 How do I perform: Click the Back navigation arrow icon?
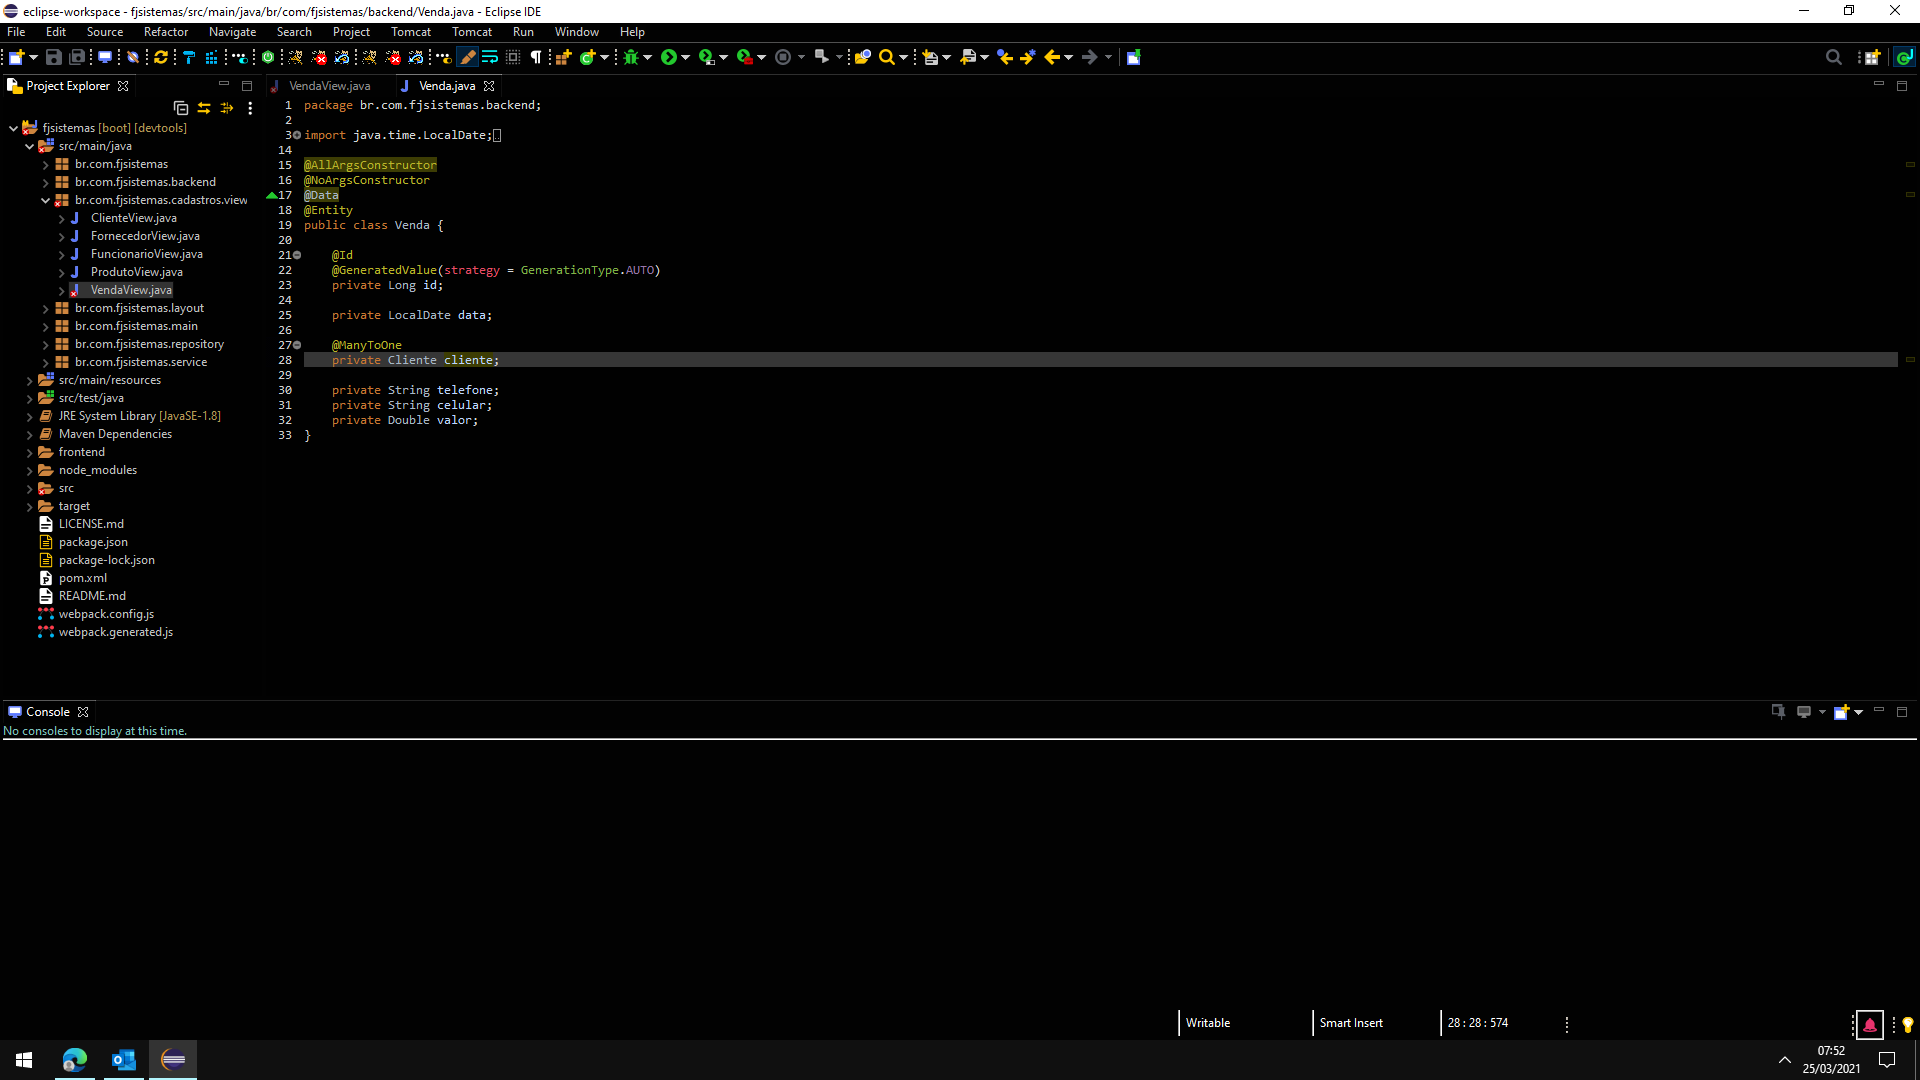1051,57
